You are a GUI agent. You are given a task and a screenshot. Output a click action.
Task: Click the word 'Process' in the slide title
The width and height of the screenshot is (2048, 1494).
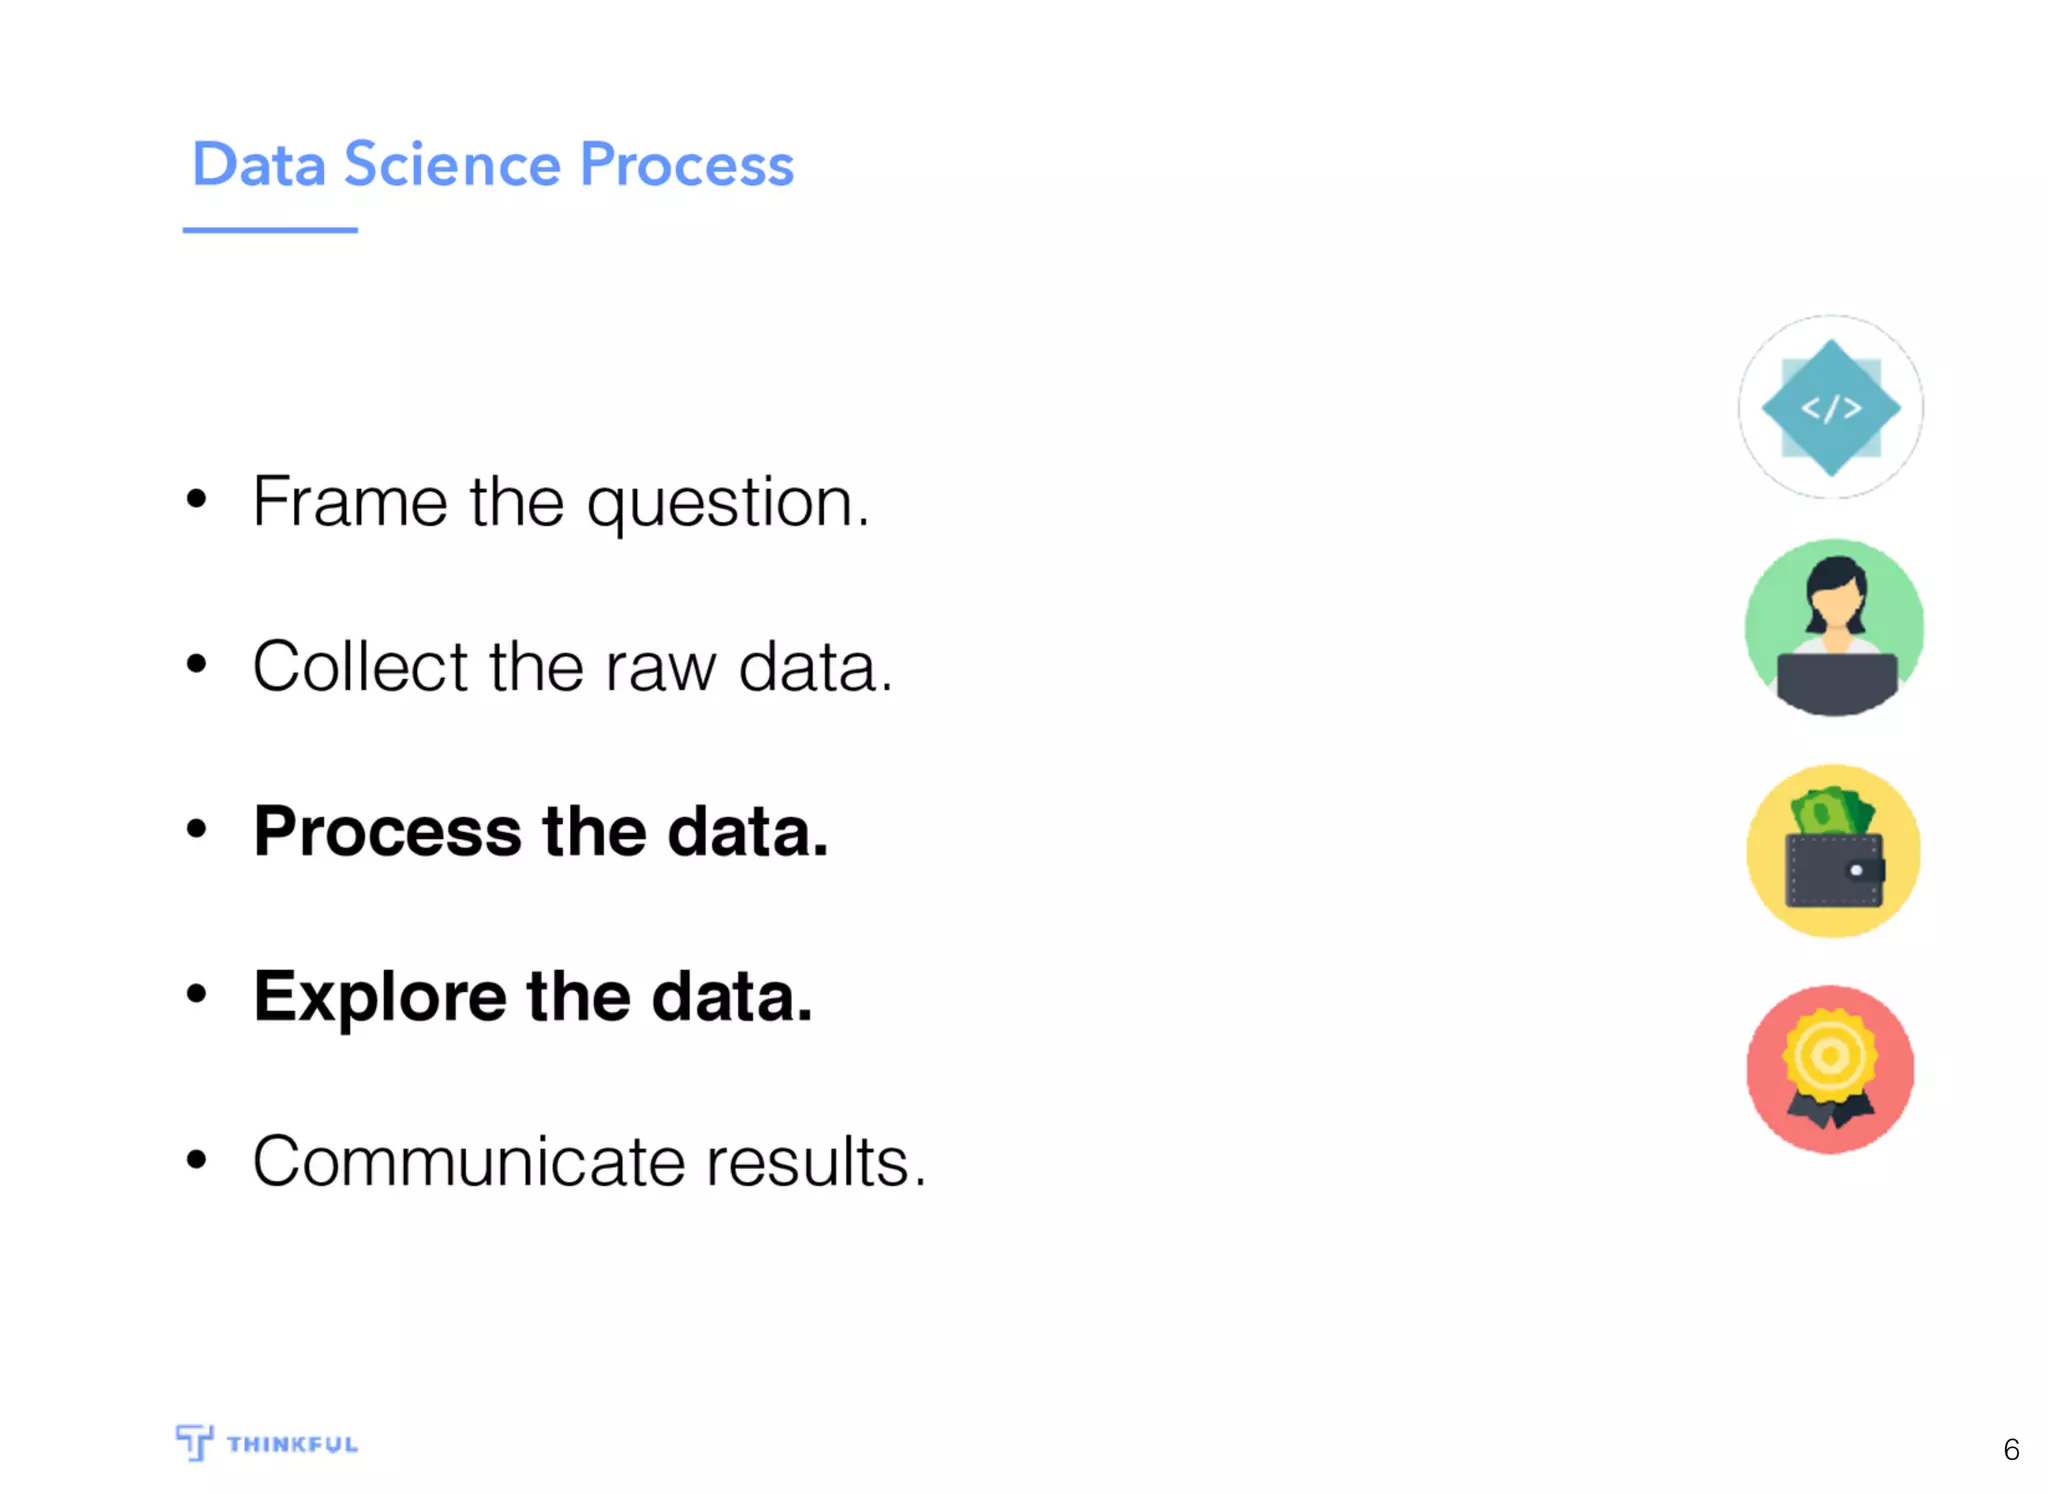point(686,164)
